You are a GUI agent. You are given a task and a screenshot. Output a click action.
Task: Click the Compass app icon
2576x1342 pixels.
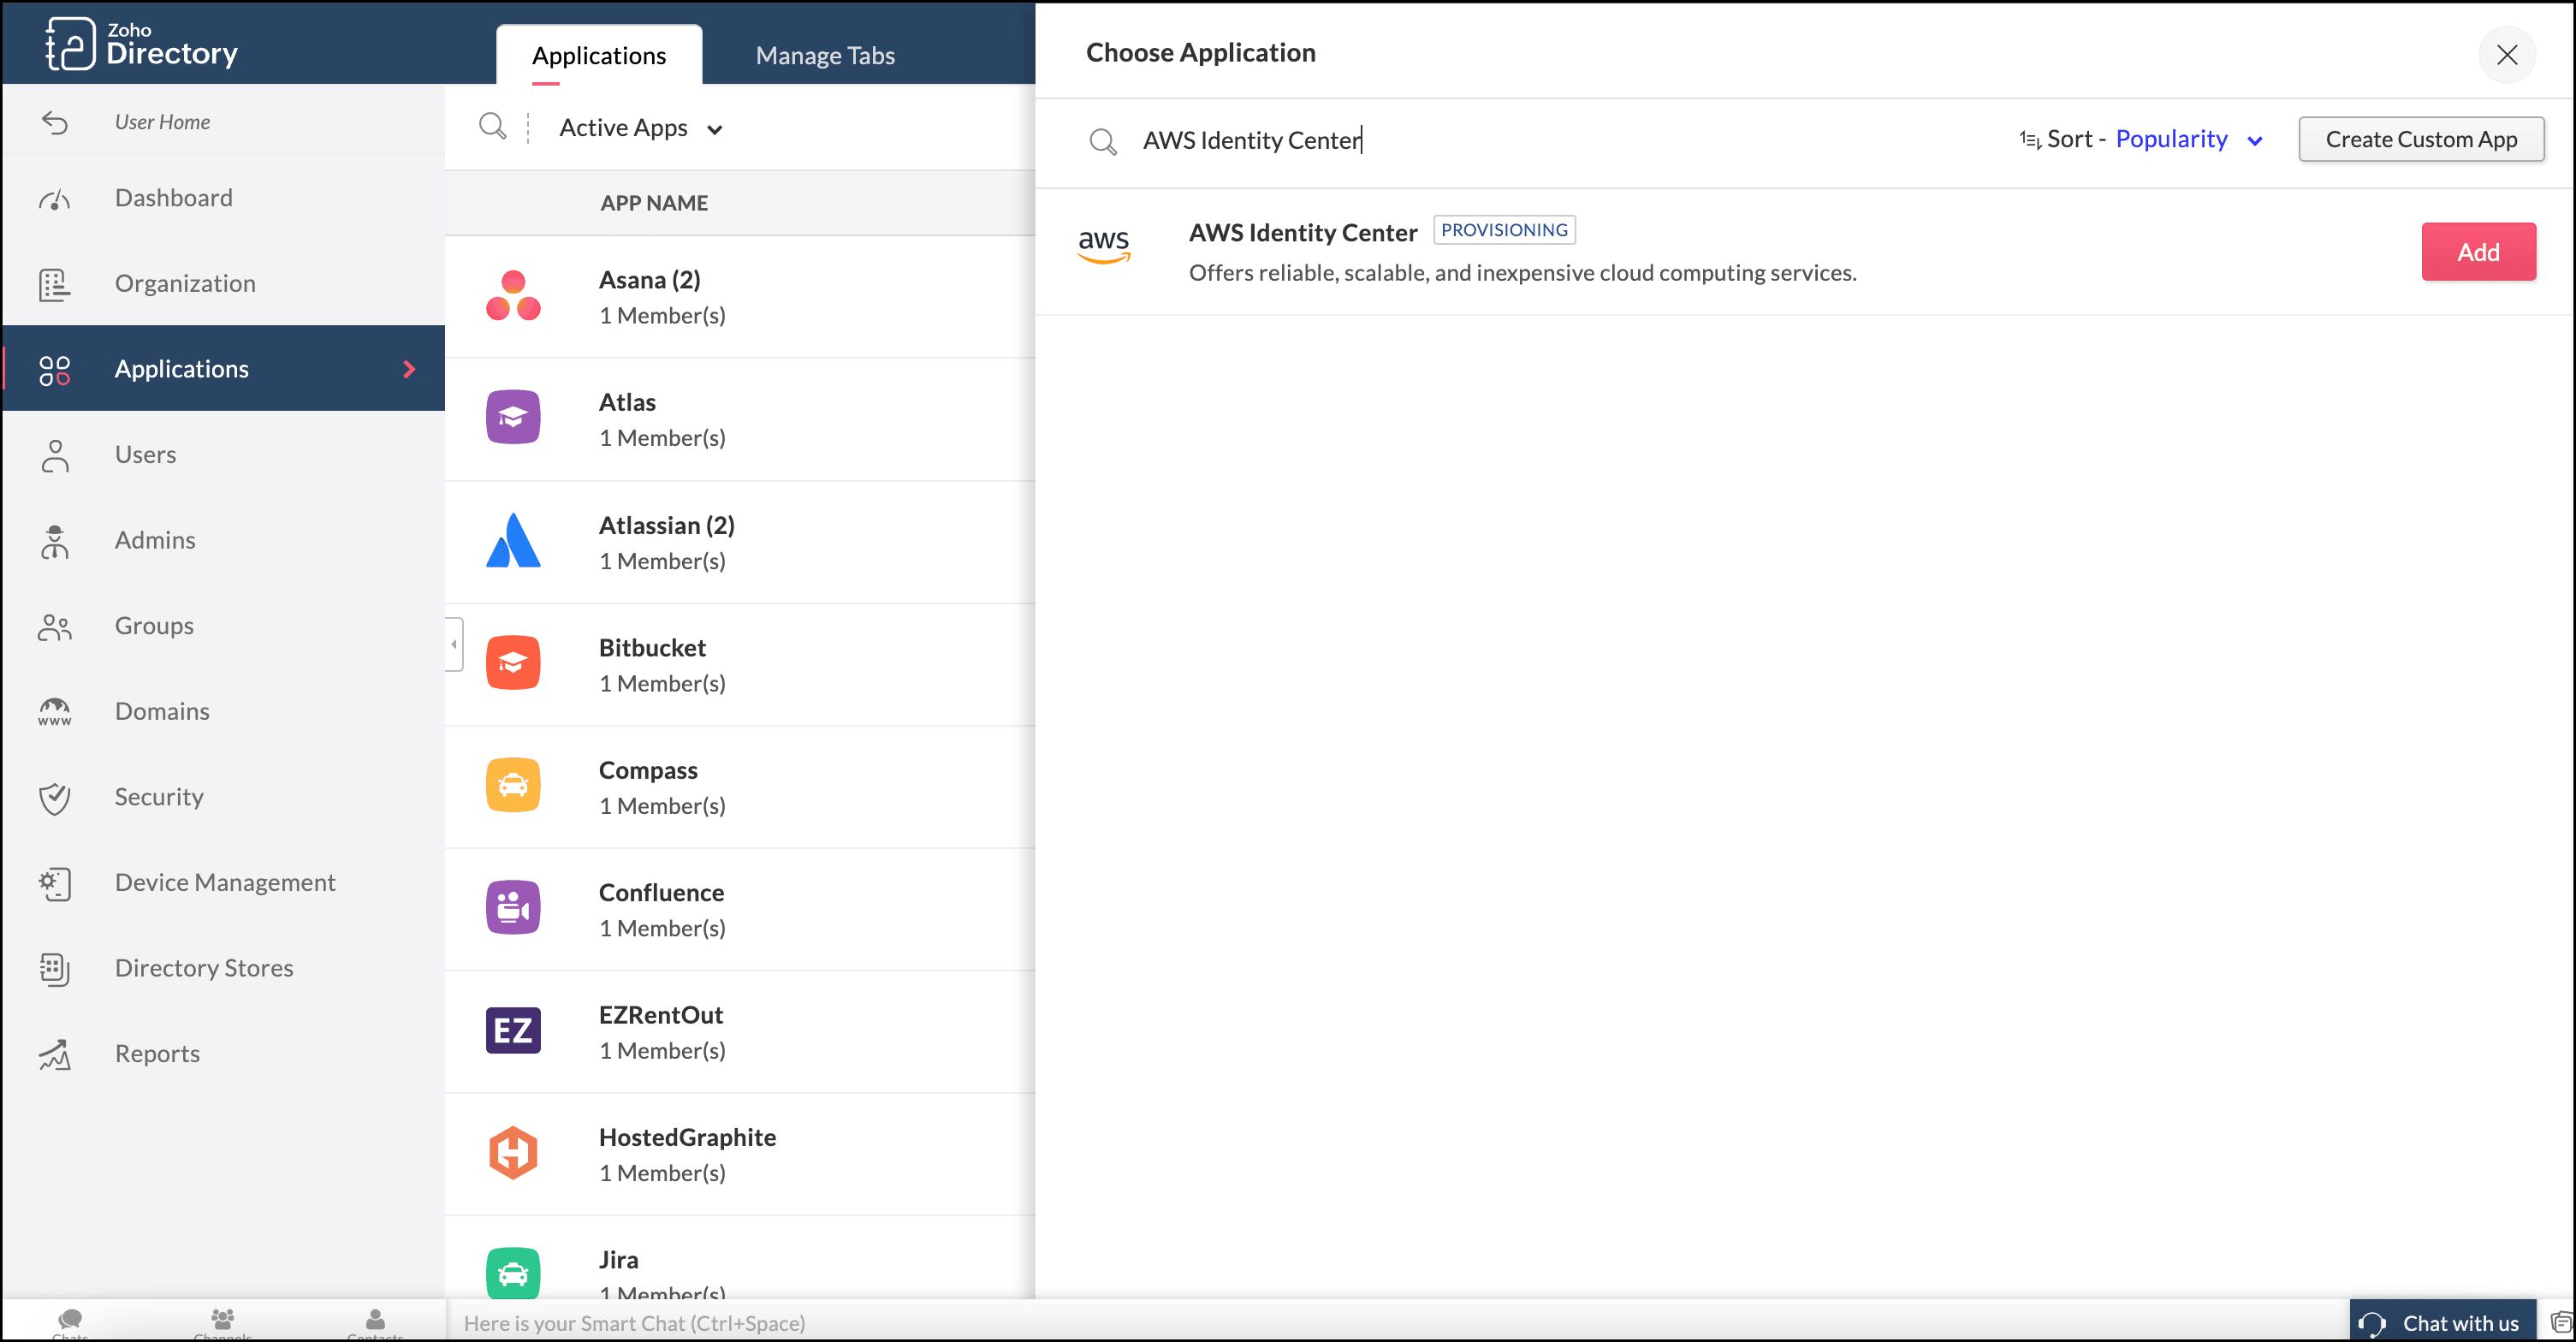(x=513, y=785)
